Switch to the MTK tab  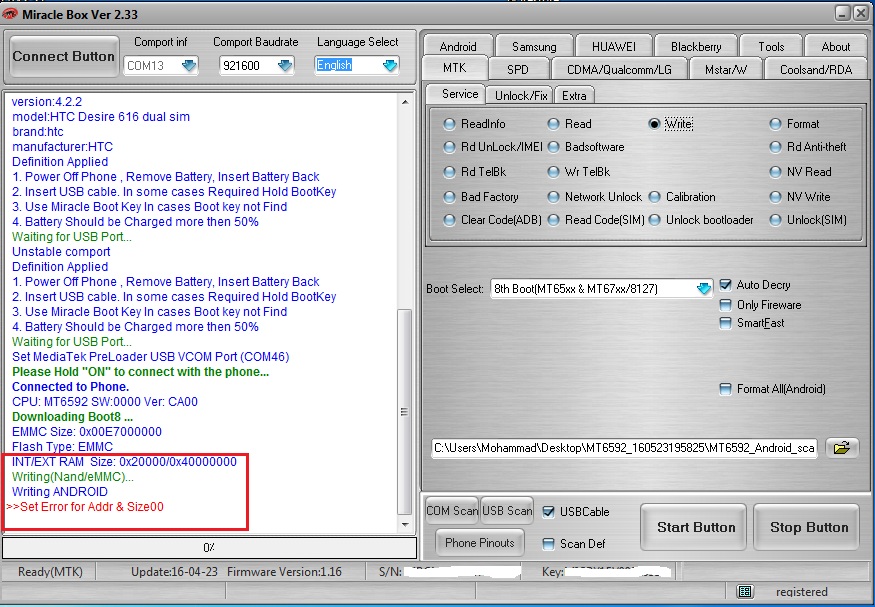tap(455, 68)
